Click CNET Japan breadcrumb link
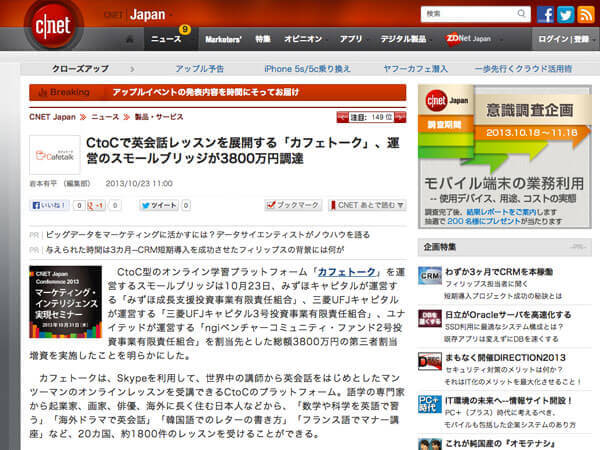The width and height of the screenshot is (600, 450). point(52,117)
